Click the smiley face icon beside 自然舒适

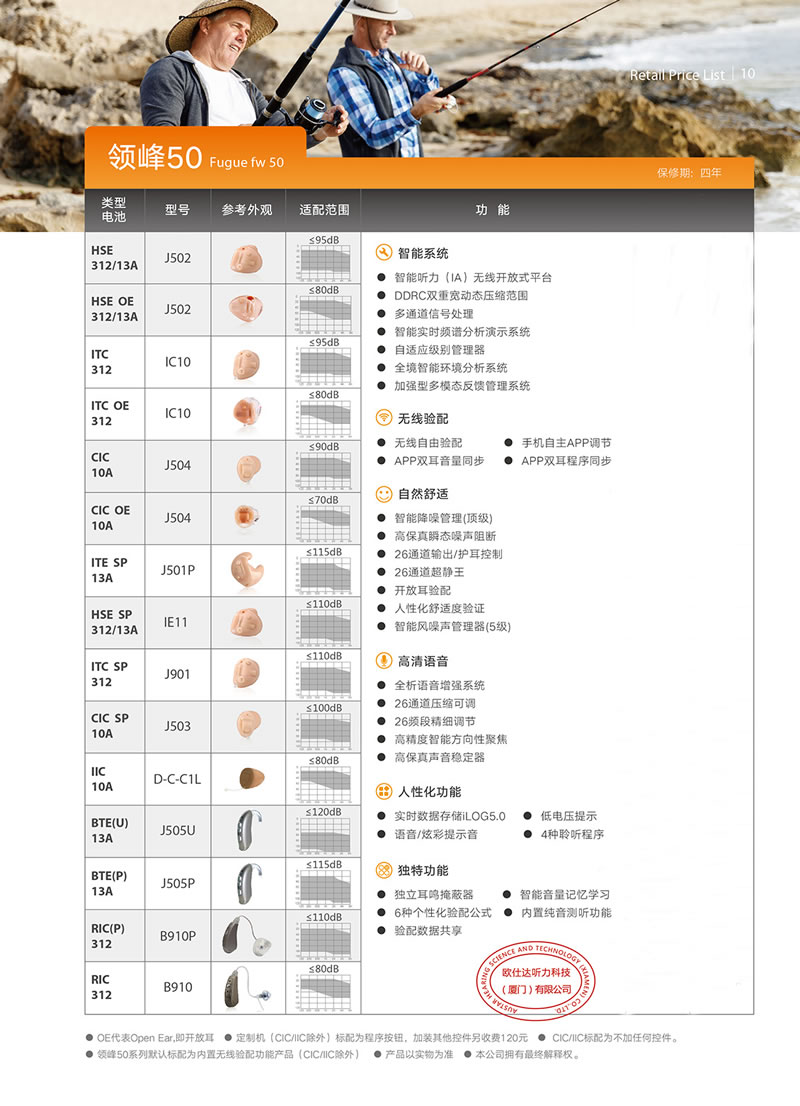tap(384, 494)
